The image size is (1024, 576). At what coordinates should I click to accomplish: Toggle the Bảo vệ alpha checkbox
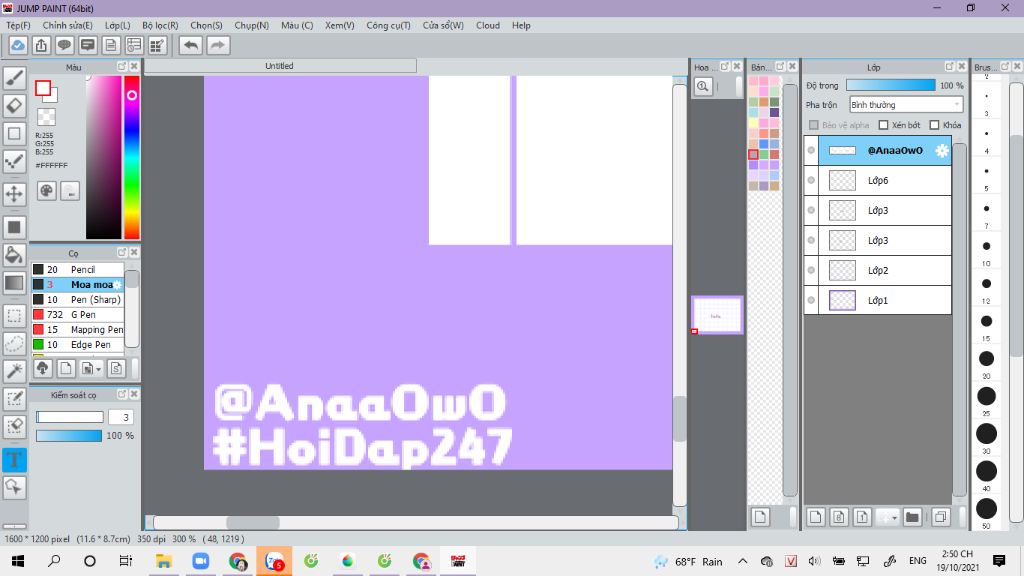coord(814,125)
